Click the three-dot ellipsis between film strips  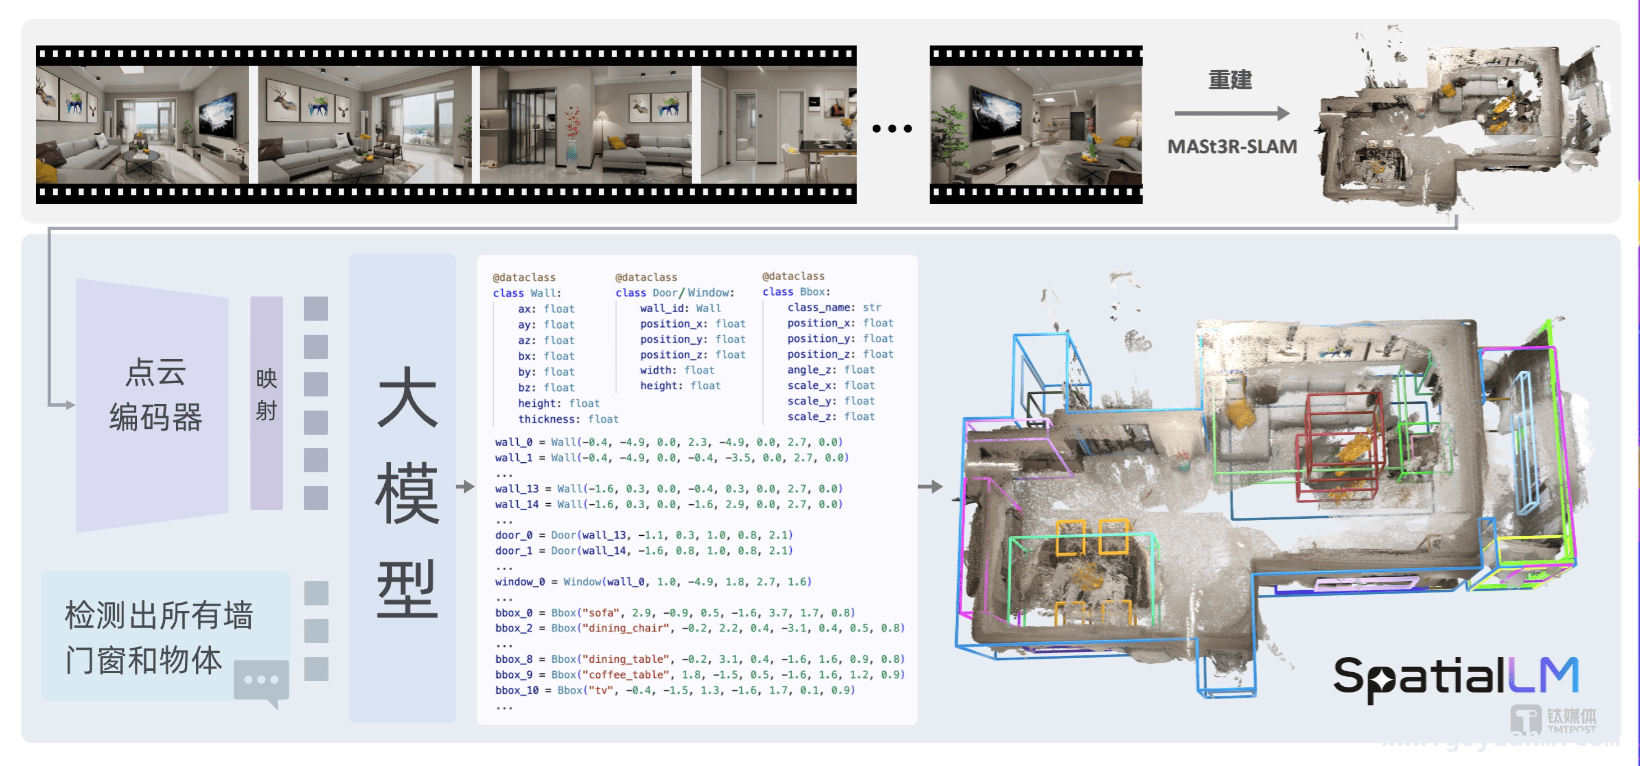892,128
